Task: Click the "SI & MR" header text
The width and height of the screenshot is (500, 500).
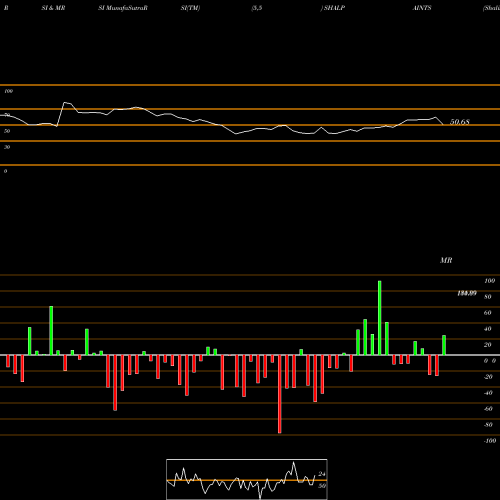Action: (53, 8)
